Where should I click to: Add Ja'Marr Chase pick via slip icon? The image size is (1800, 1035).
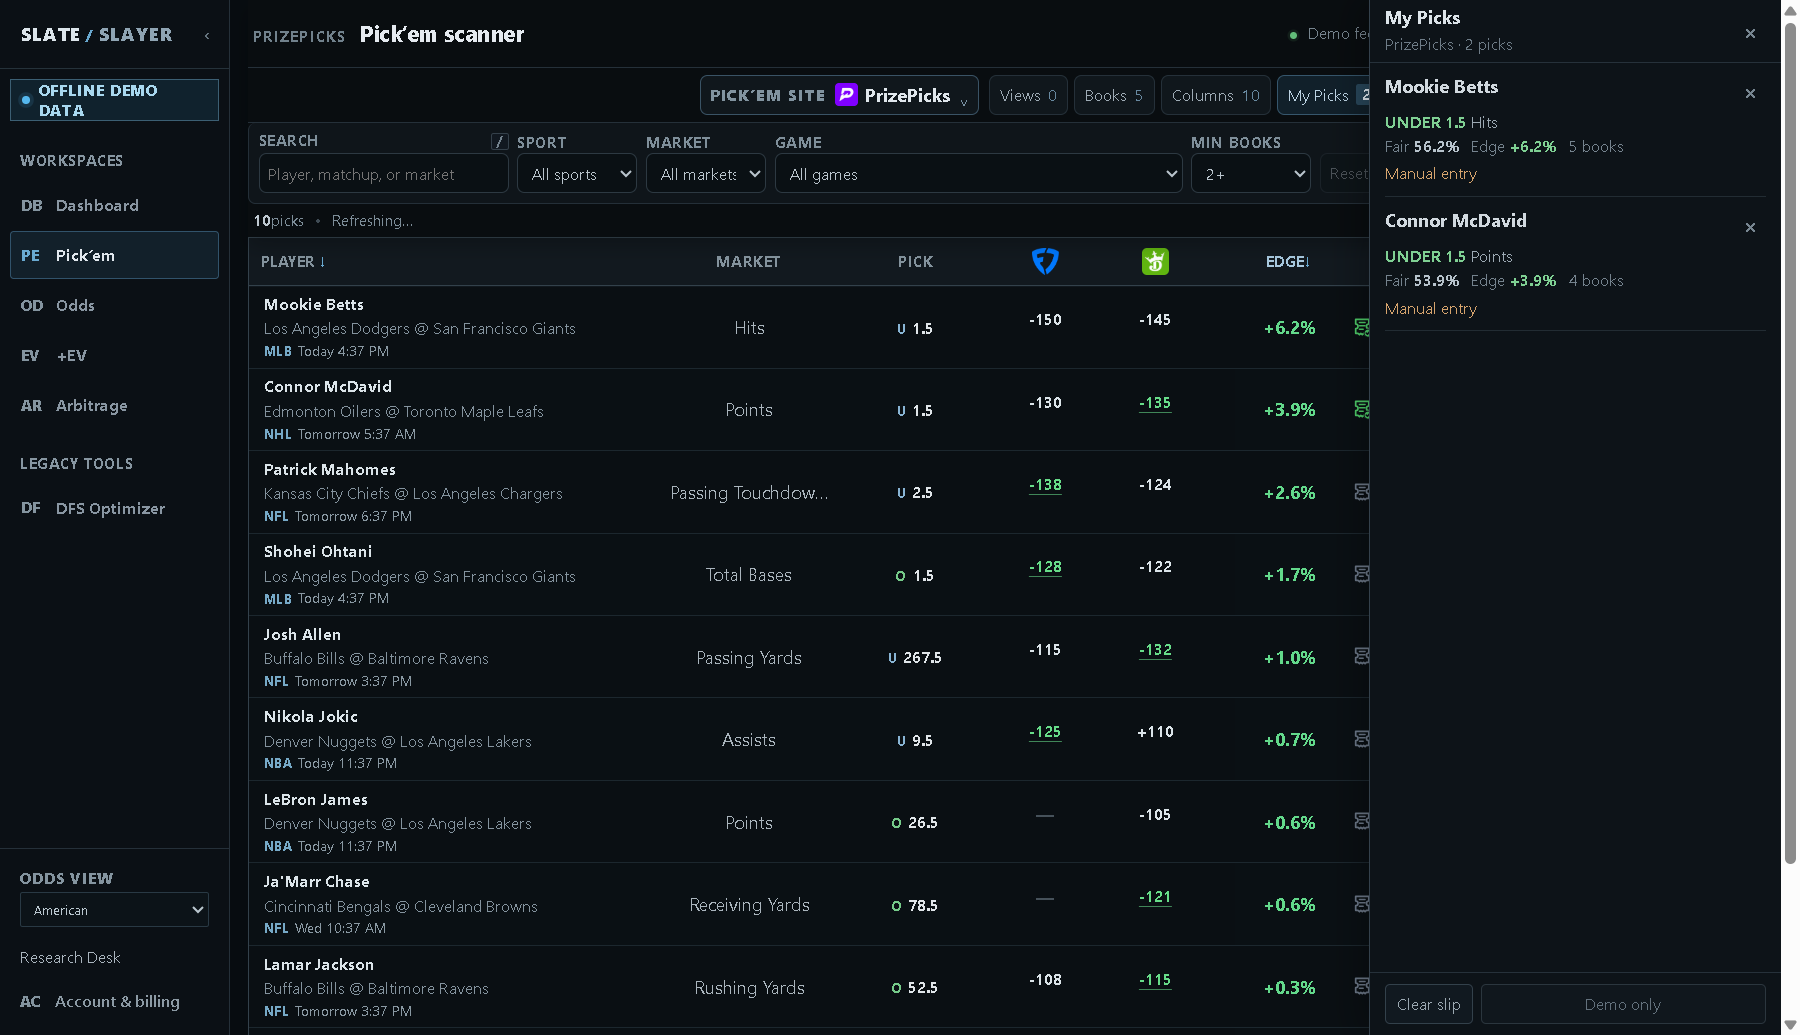1361,904
